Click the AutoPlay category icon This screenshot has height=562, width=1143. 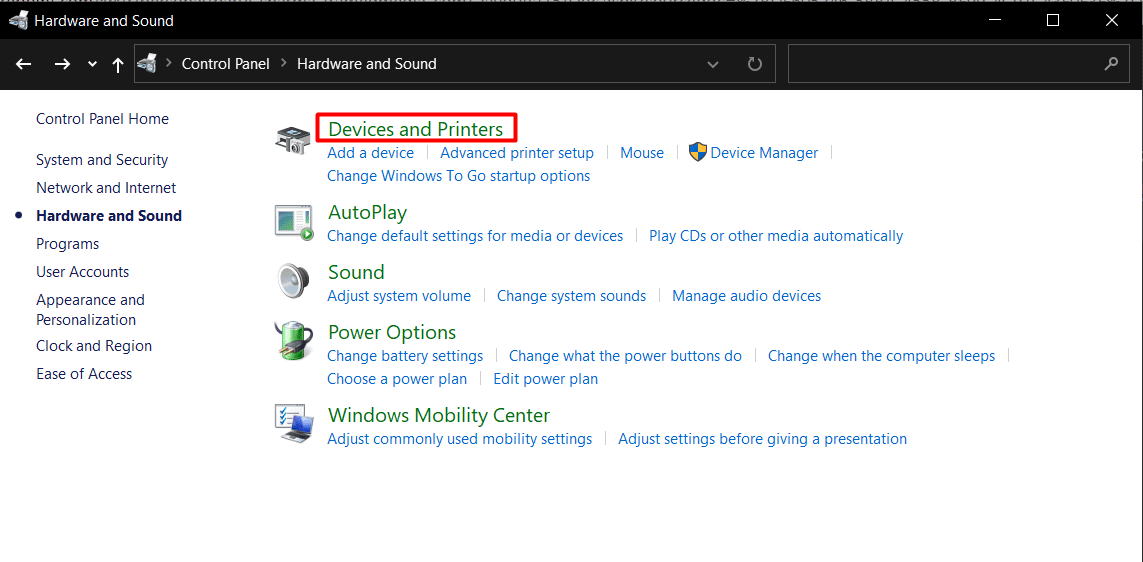click(294, 222)
